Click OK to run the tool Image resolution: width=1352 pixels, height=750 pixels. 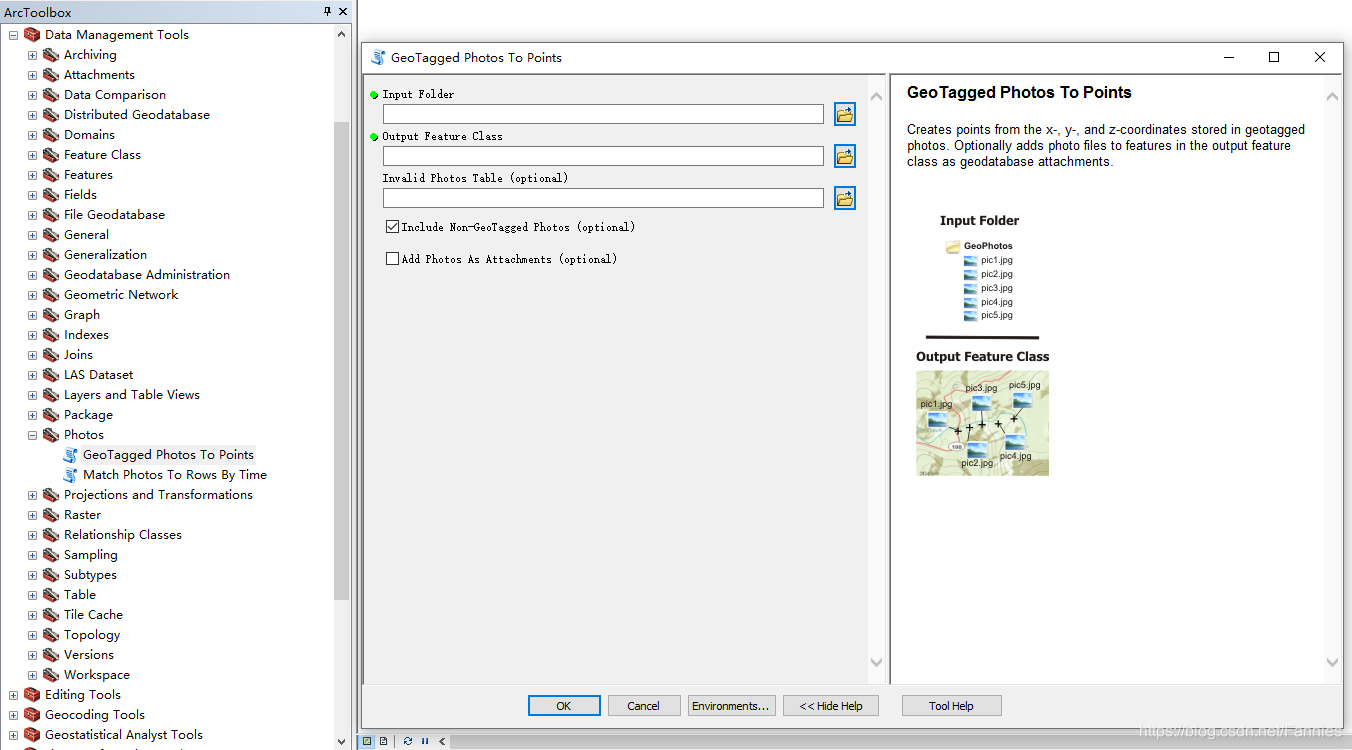[x=564, y=706]
